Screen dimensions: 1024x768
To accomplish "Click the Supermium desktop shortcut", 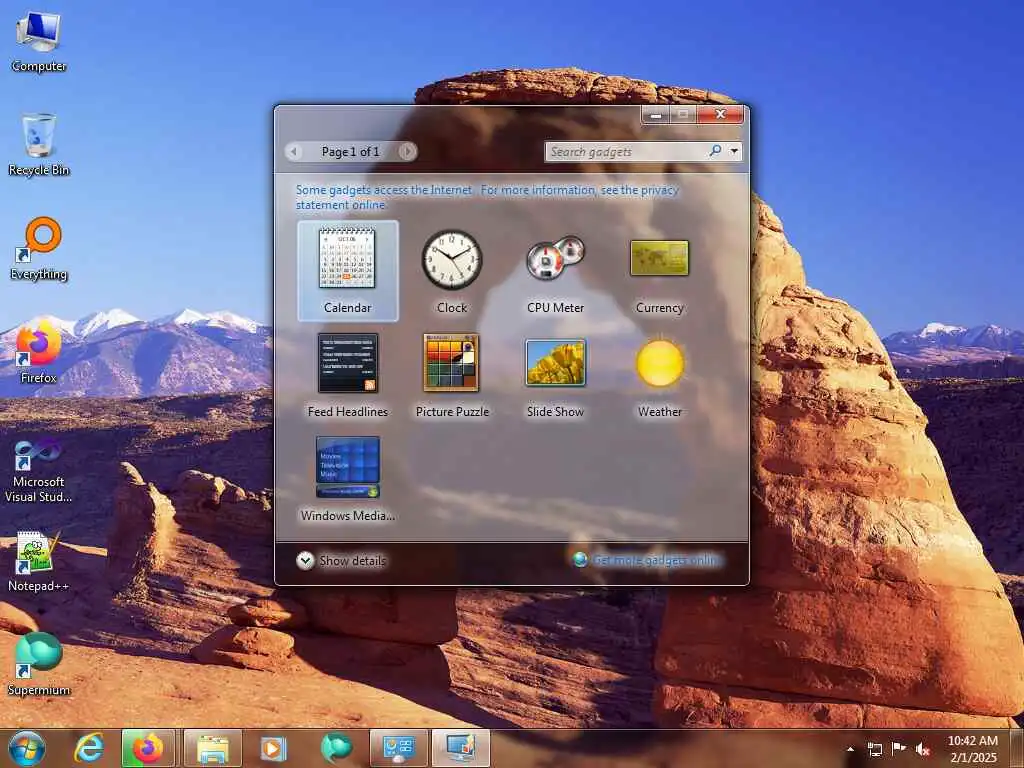I will tap(39, 665).
